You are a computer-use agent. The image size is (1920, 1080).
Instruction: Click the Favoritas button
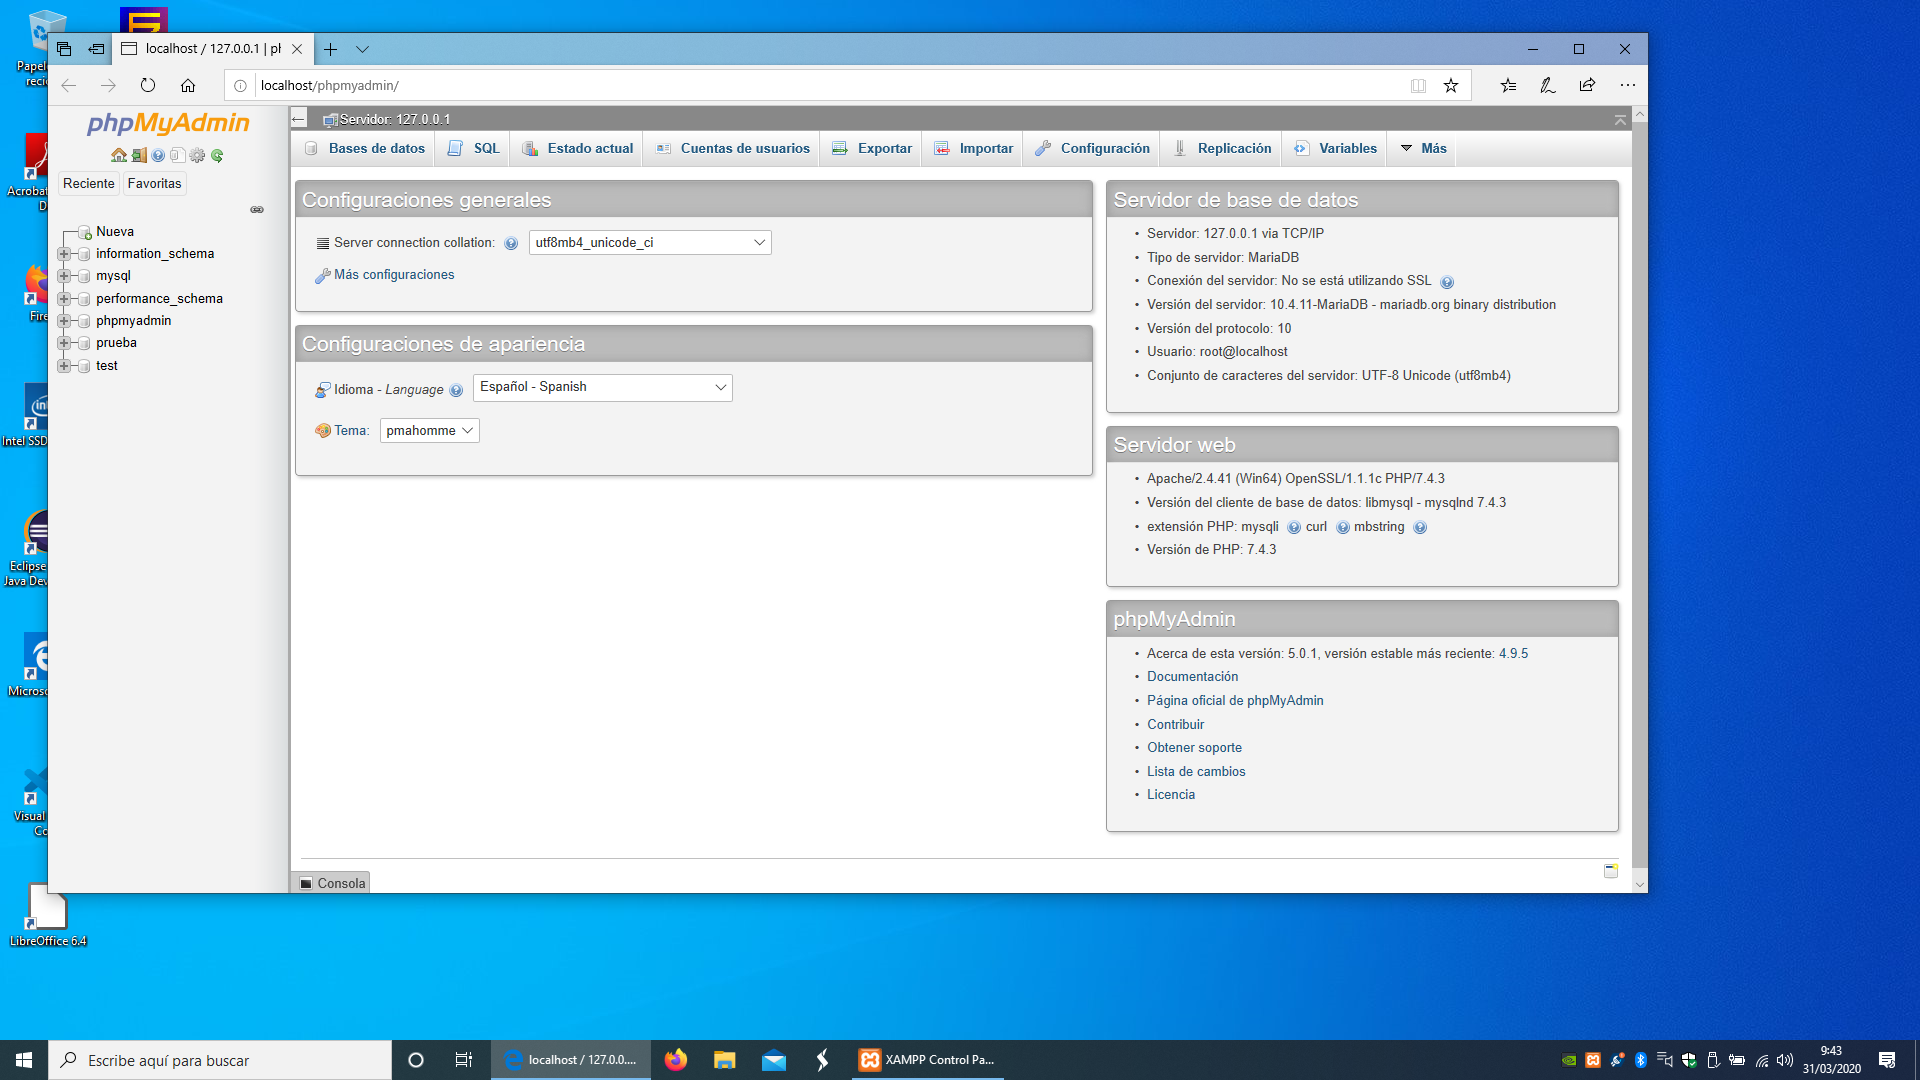coord(155,184)
